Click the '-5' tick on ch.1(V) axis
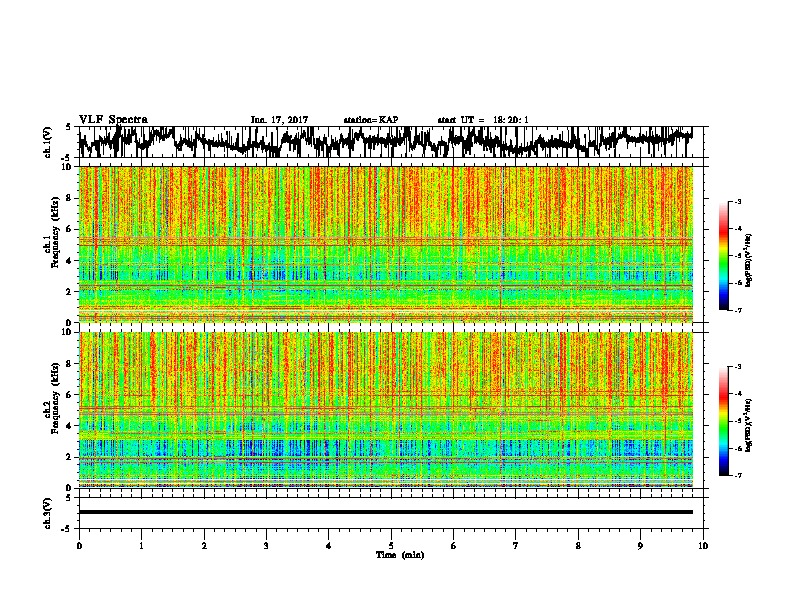Viewport: 792px width, 612px height. (68, 158)
